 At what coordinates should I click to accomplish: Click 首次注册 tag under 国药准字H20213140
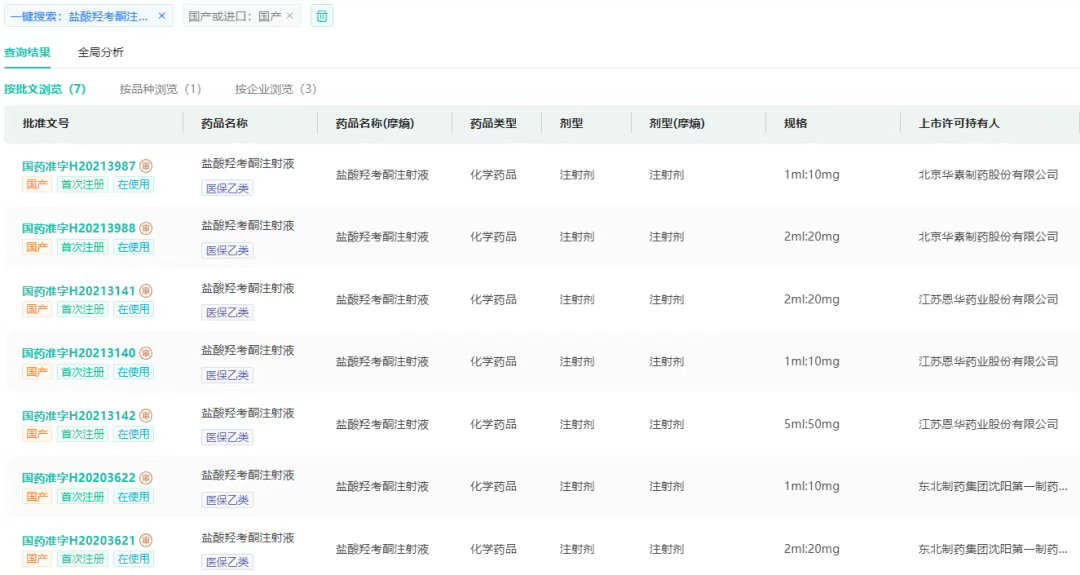point(82,372)
